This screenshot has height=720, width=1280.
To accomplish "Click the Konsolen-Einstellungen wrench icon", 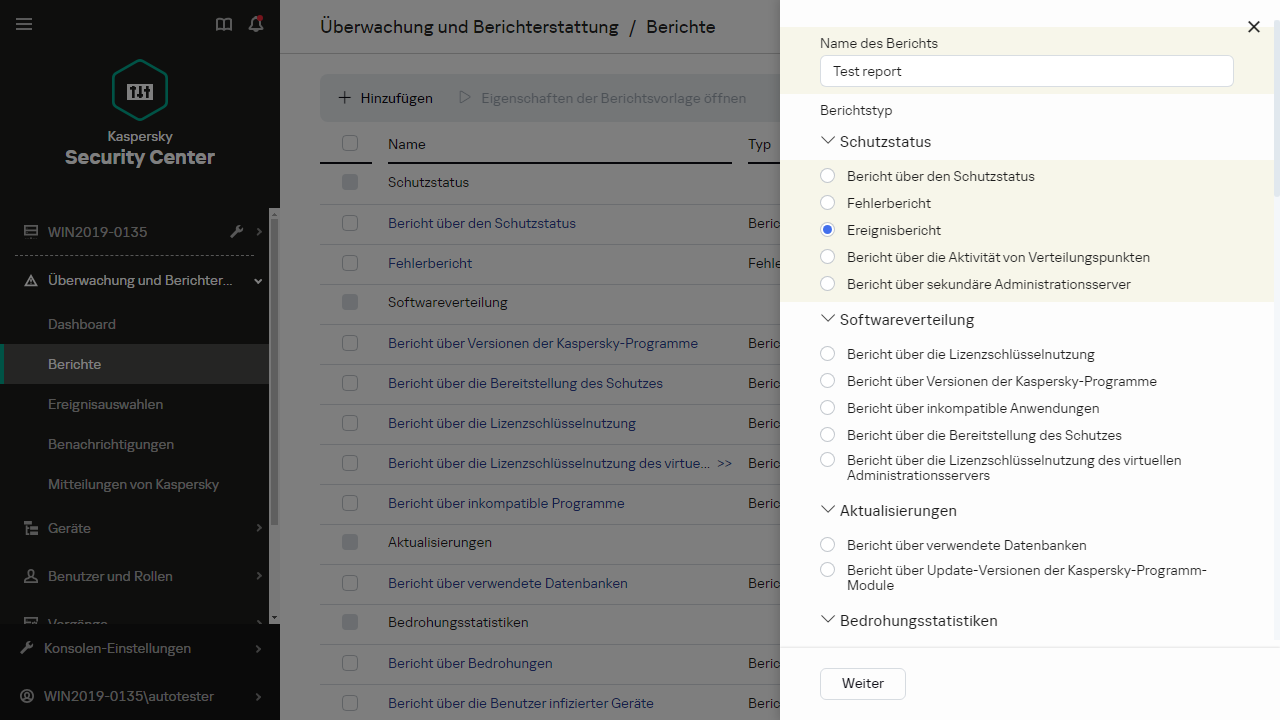I will click(28, 648).
